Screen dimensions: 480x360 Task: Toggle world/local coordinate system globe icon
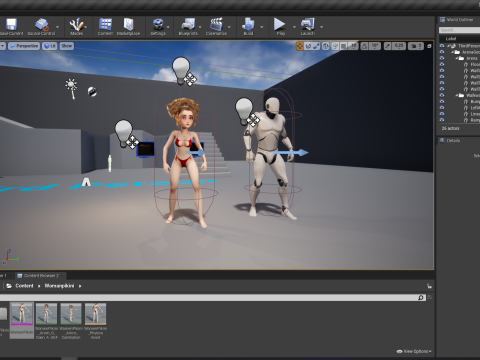326,46
